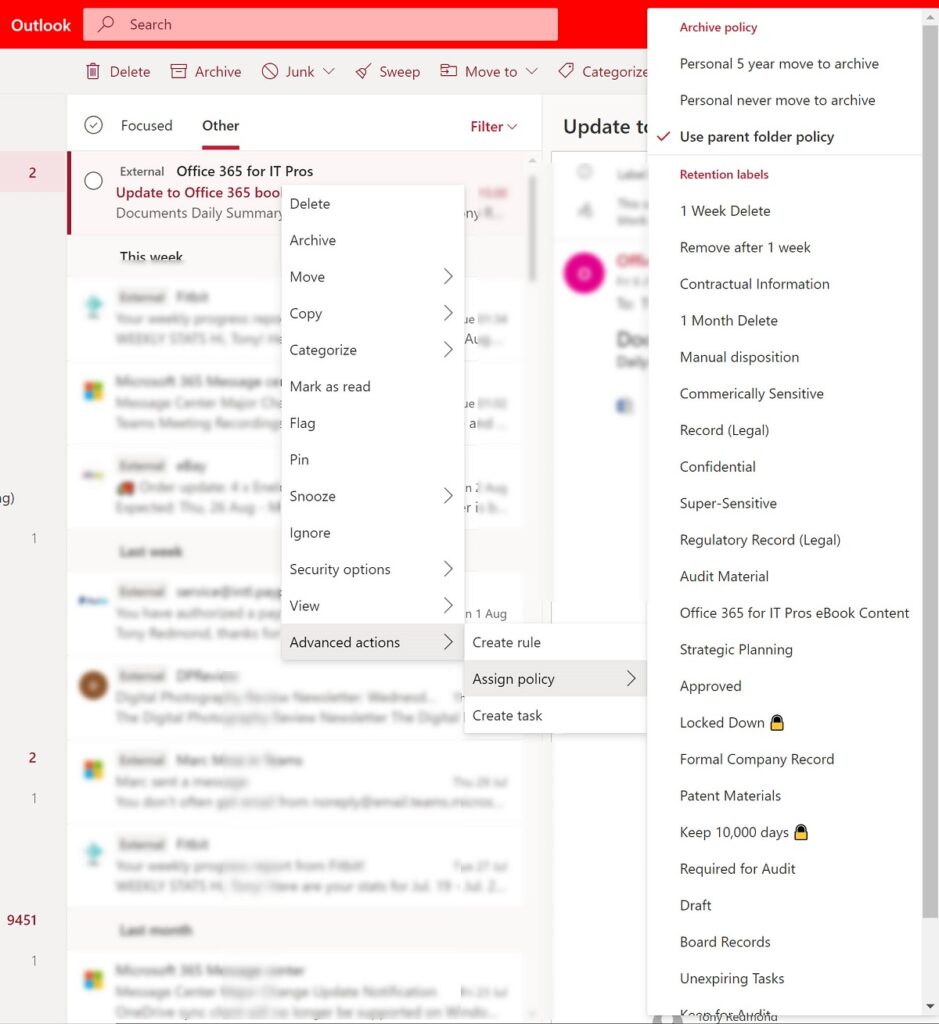Open the Filter dropdown

[x=494, y=126]
